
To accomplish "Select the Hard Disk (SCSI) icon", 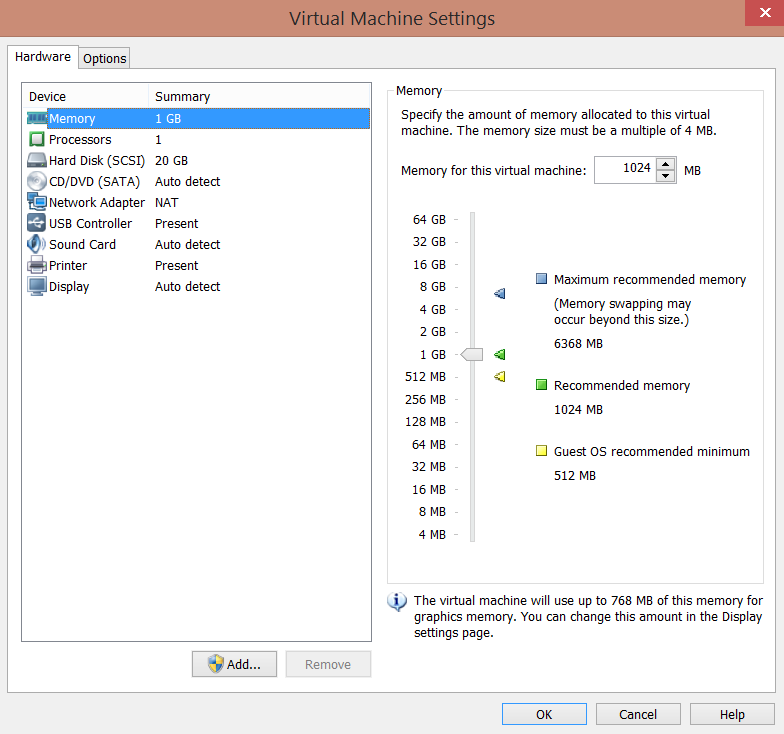I will [37, 160].
